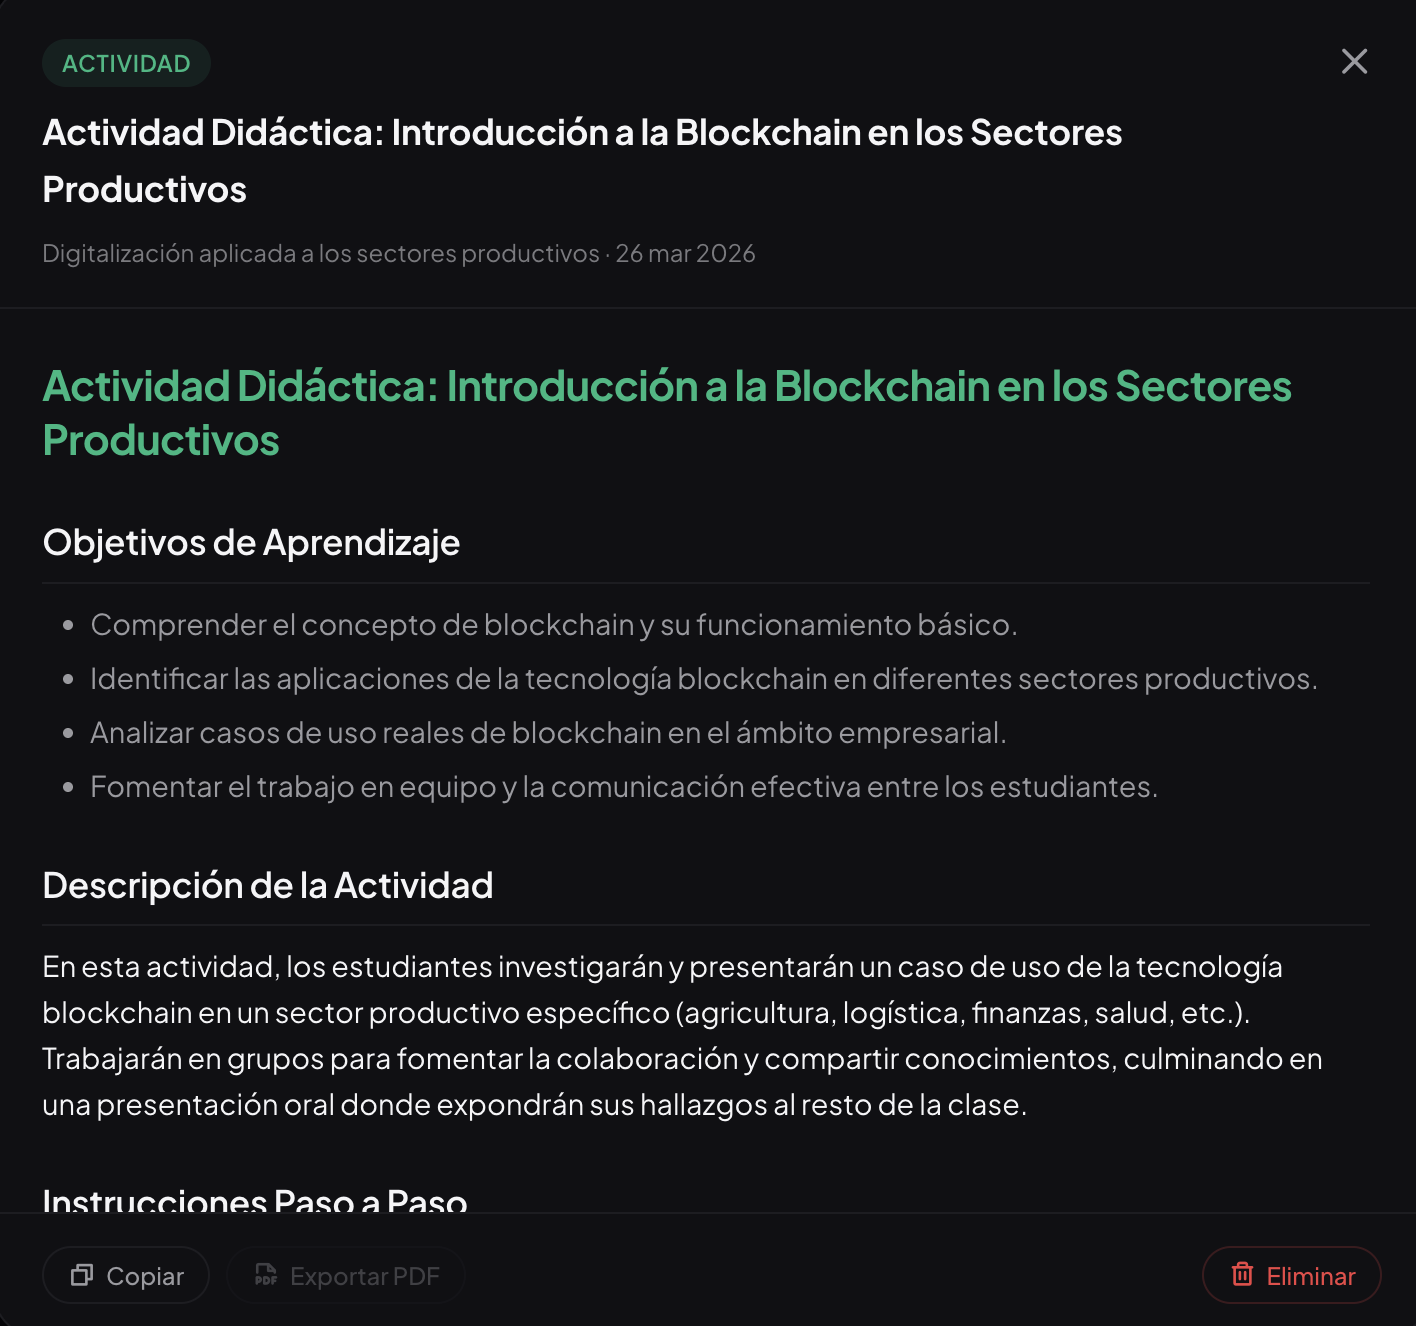Image resolution: width=1416 pixels, height=1326 pixels.
Task: Click the green ACTIVIDAD badge
Action: coord(126,63)
